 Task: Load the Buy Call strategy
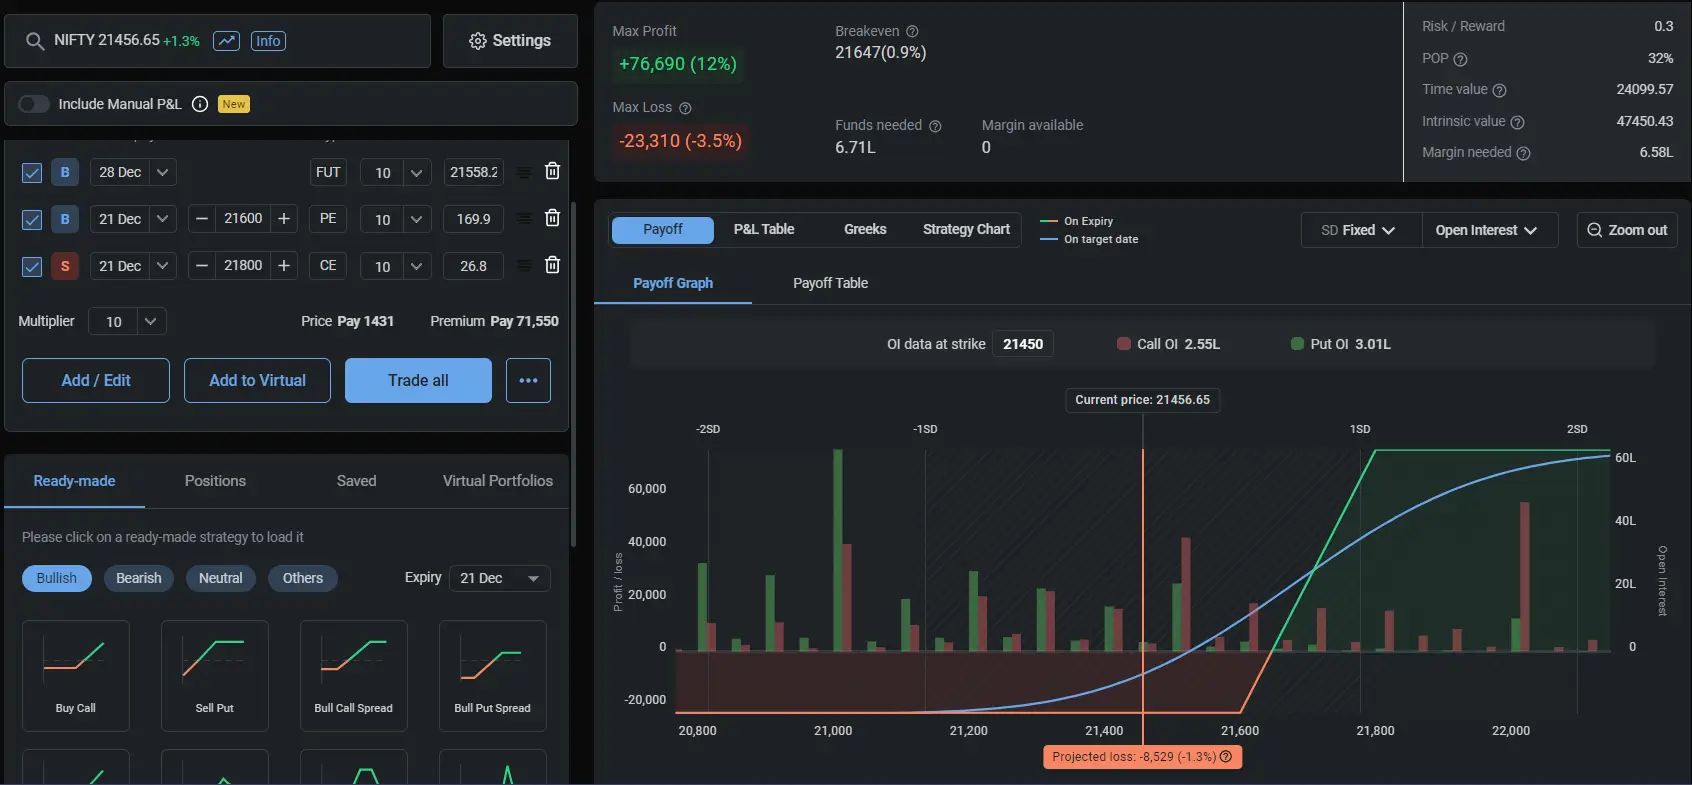tap(76, 676)
